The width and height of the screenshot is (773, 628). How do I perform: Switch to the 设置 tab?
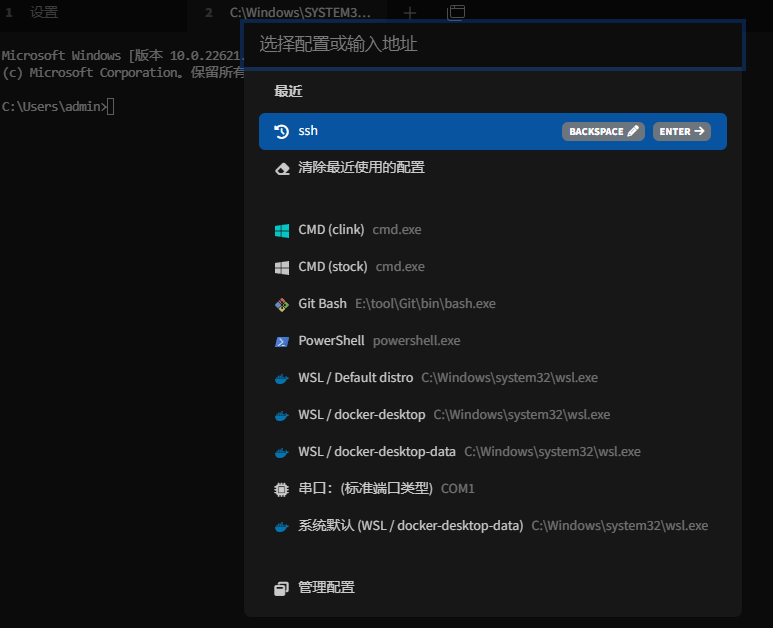click(x=44, y=13)
